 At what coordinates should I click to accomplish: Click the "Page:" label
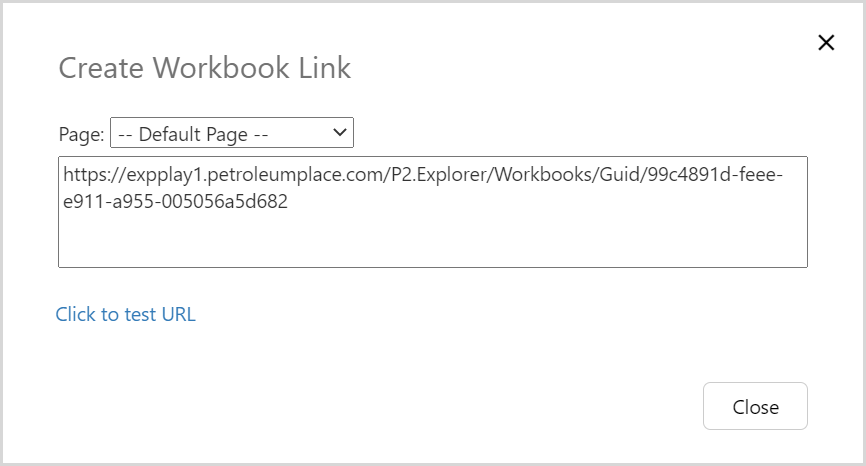(x=81, y=133)
